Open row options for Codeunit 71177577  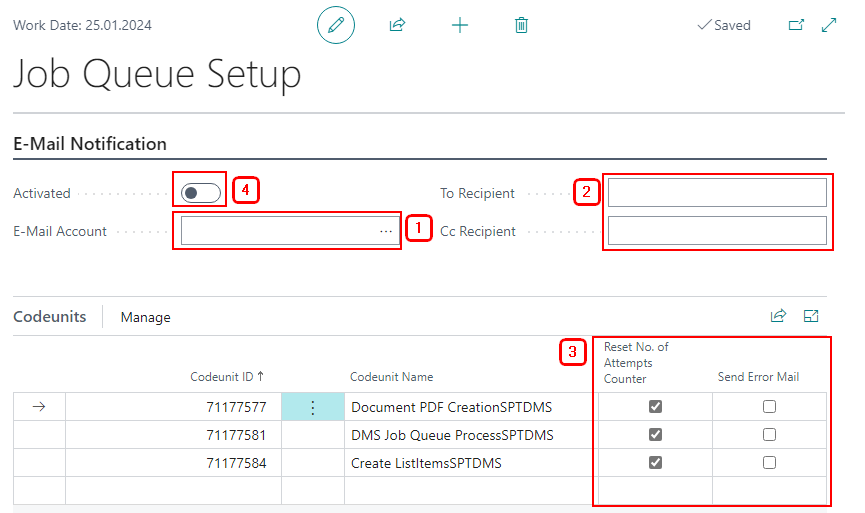tap(313, 407)
